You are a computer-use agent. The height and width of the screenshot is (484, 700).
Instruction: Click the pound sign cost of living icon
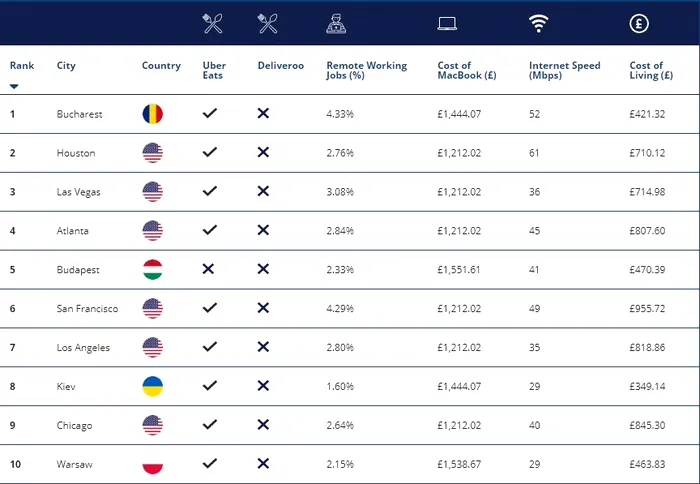638,24
